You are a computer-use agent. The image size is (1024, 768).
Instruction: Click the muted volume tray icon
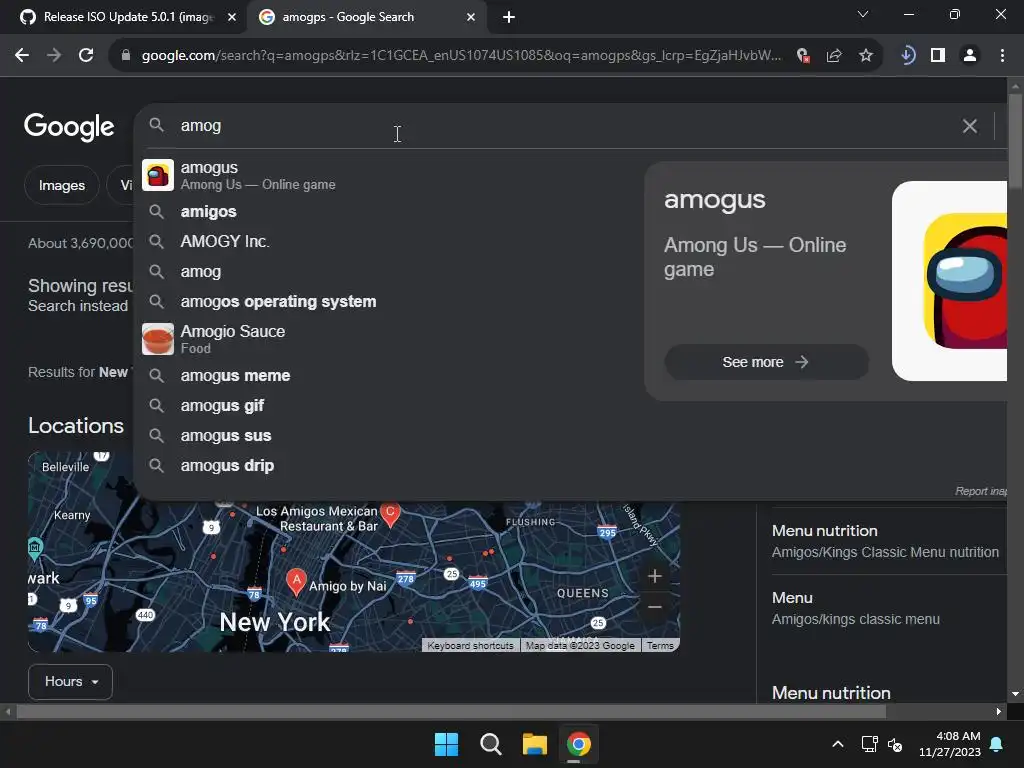(x=895, y=744)
